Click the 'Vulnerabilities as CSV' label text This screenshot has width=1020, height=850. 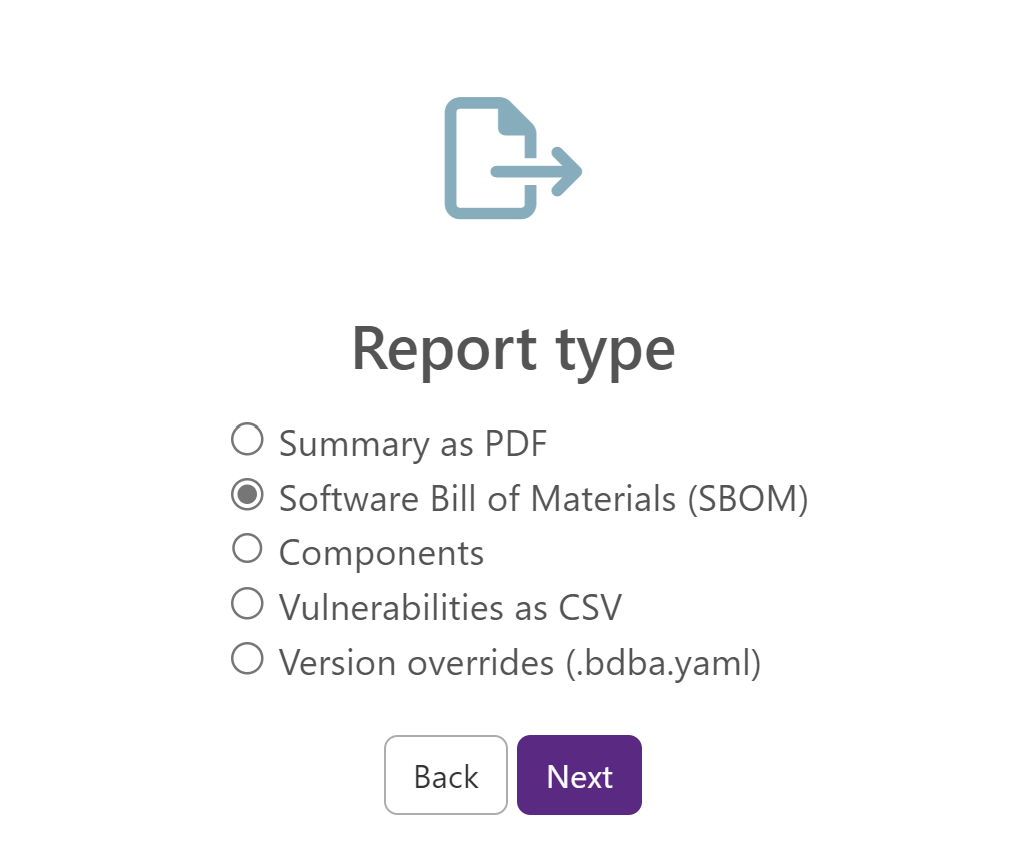tap(450, 609)
